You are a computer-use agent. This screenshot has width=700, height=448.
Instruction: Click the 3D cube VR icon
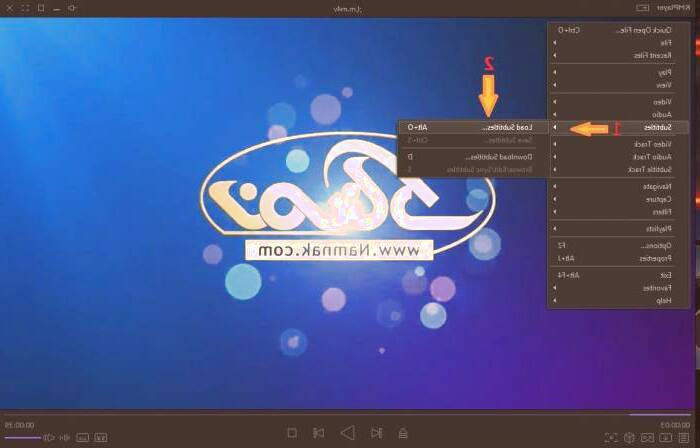629,437
